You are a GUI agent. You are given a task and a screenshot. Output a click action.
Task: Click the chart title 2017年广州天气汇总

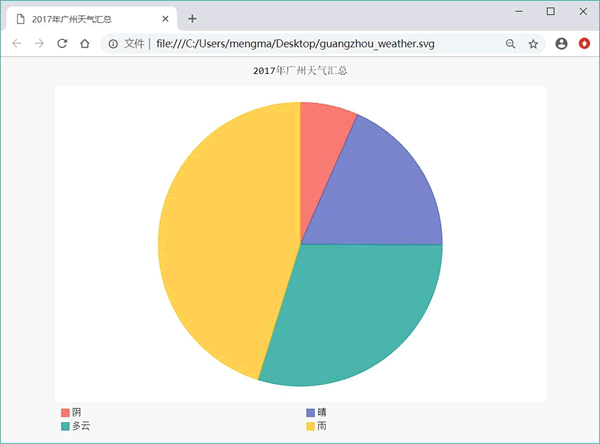(300, 70)
